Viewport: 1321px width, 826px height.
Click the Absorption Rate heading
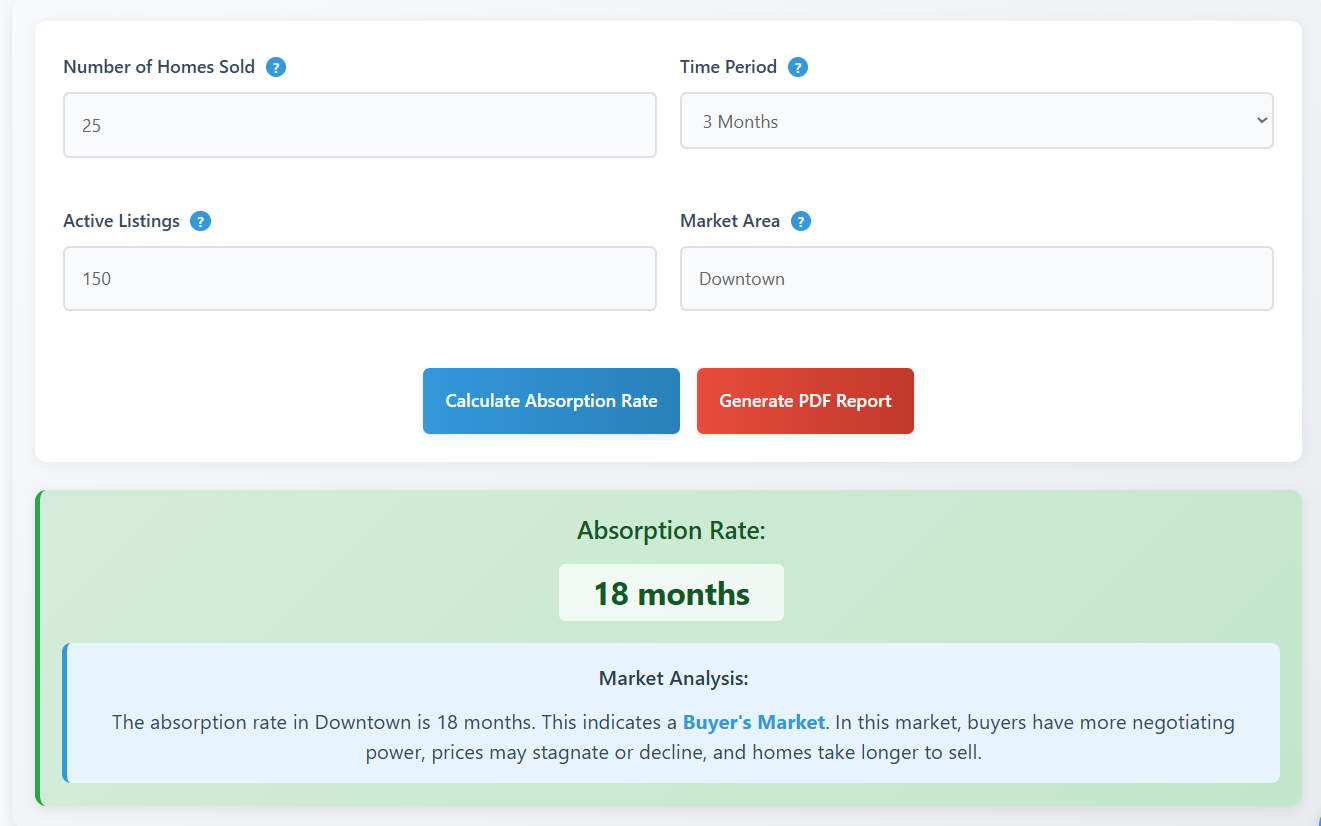(x=671, y=530)
